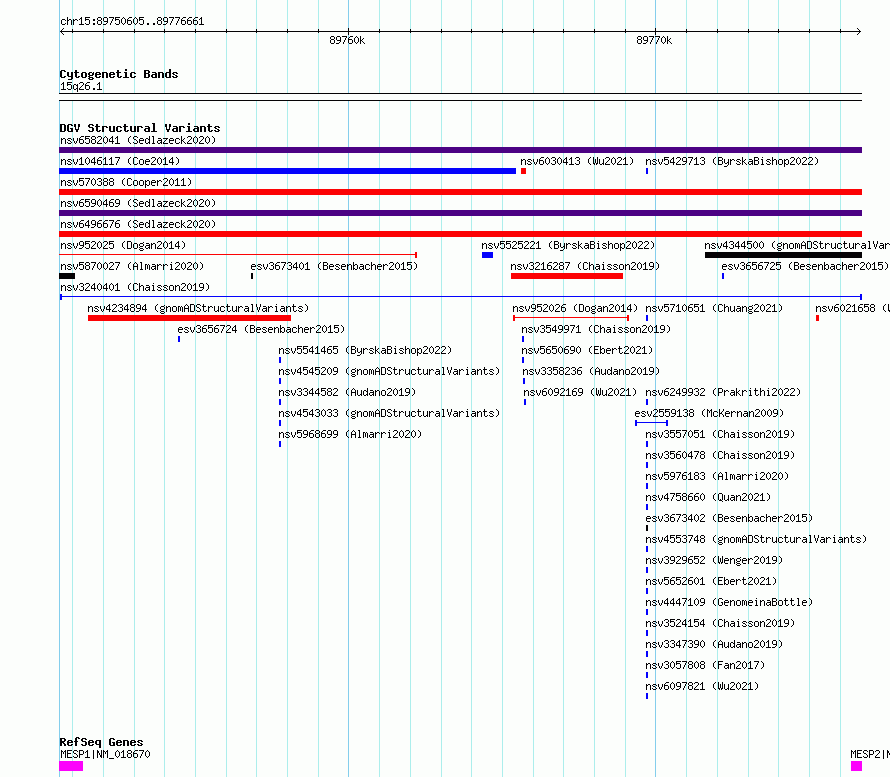
Task: Select the red nsv570388 (Cooper2011) bar
Action: [460, 192]
